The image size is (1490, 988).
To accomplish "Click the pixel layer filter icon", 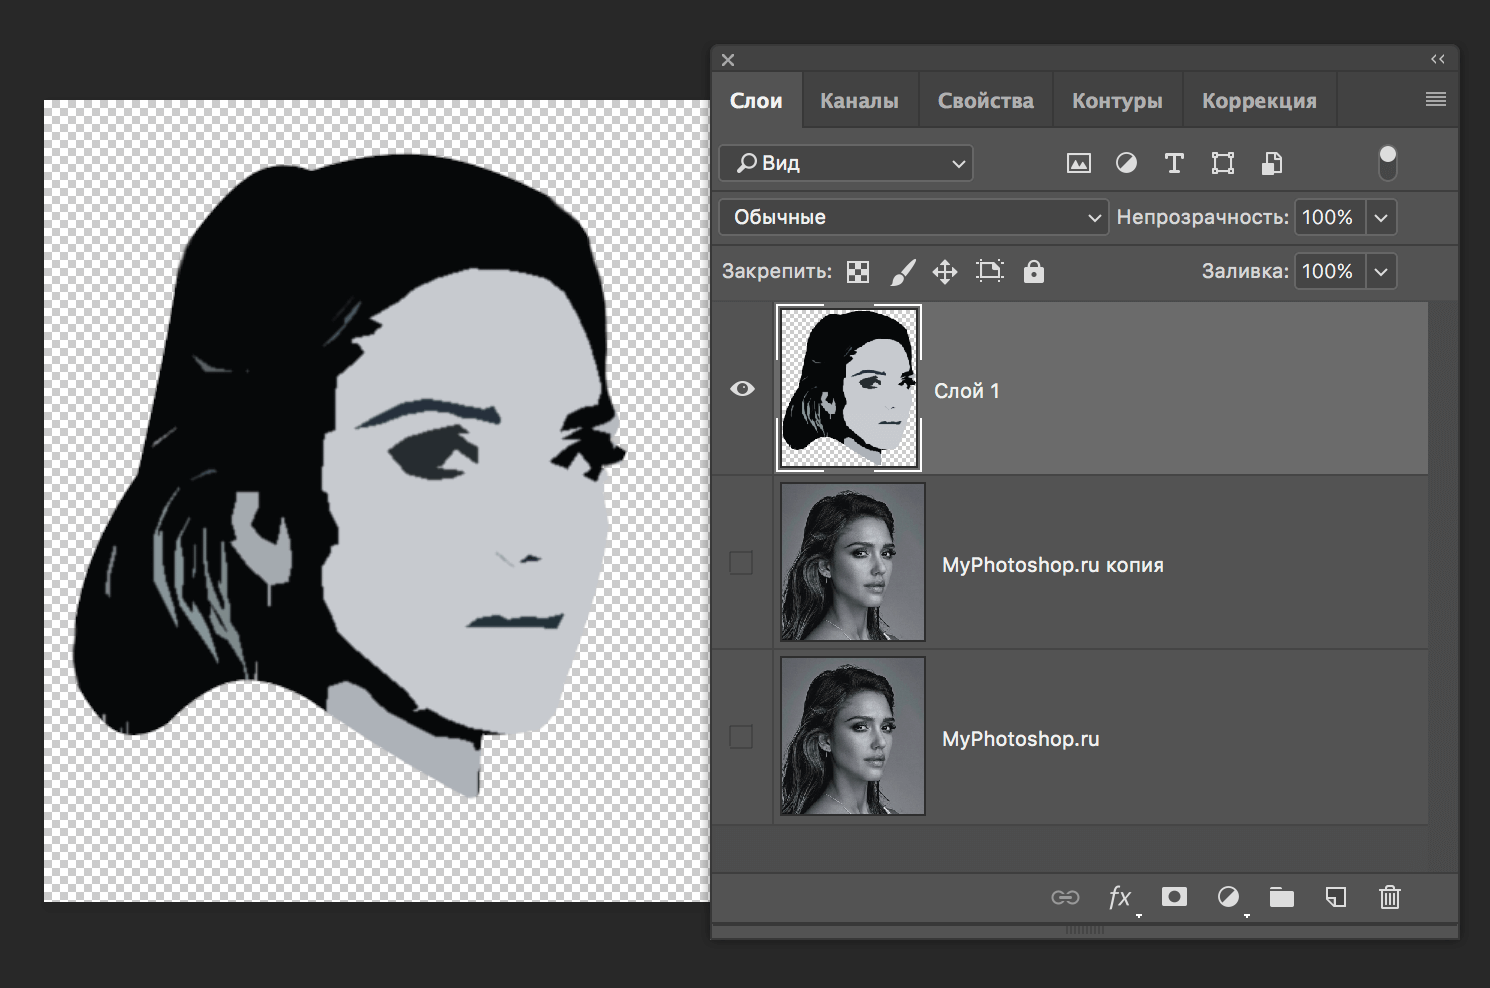I will tap(1078, 164).
